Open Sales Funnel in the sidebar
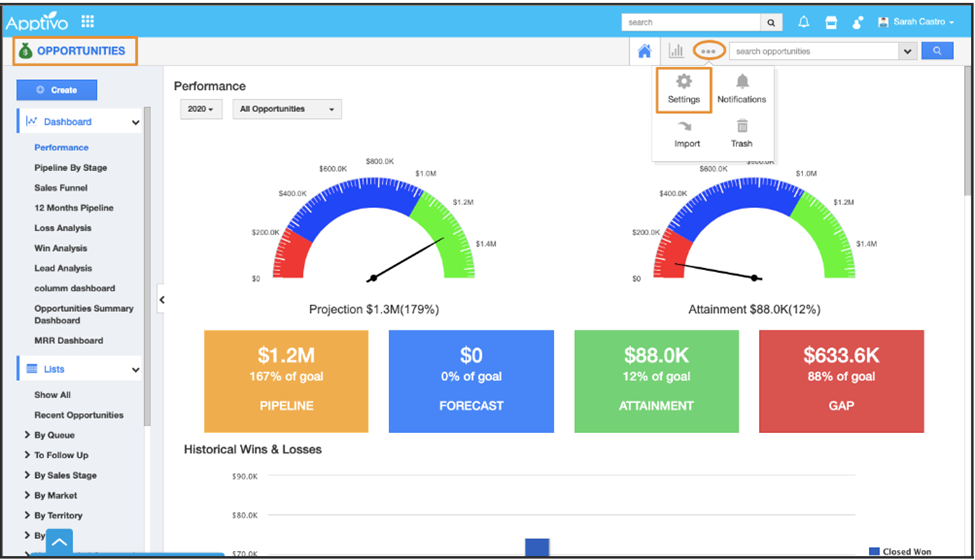 (x=61, y=188)
